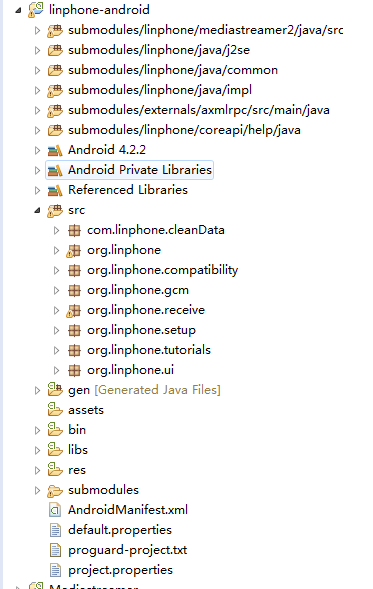Screen dimensions: 373x589
Task: Click the org.linphone.ui package icon
Action: coord(74,370)
